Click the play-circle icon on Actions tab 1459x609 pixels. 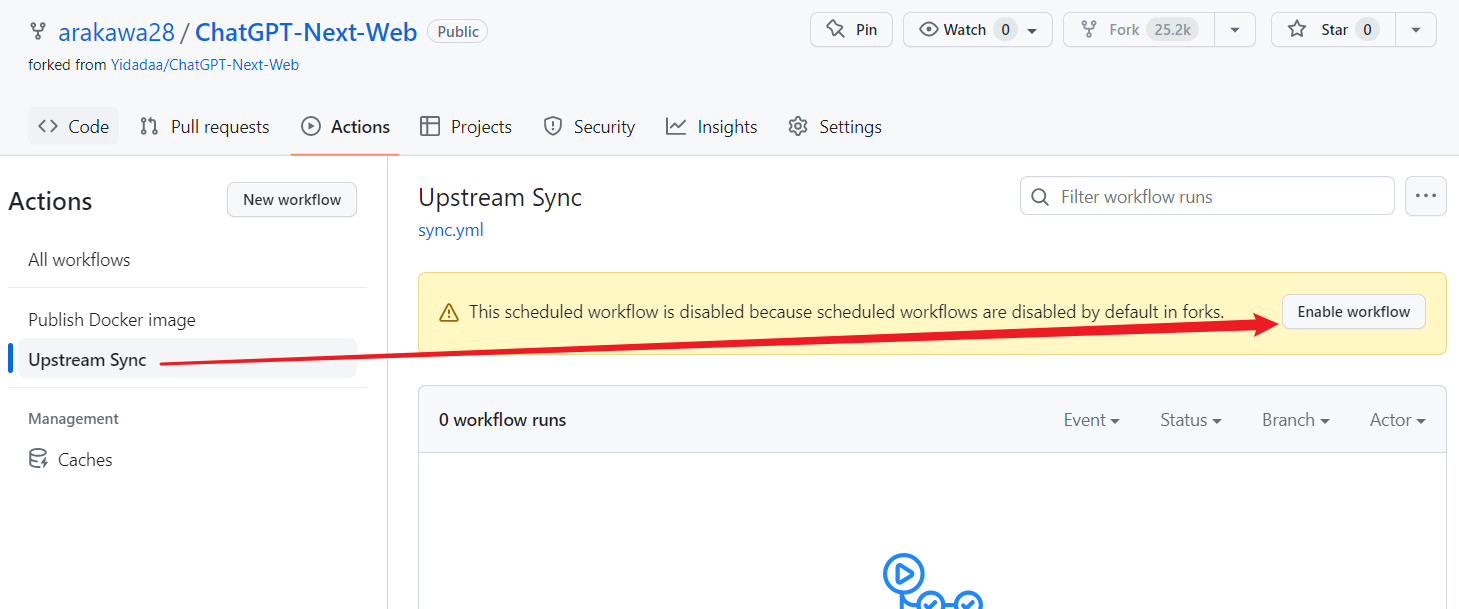click(311, 127)
